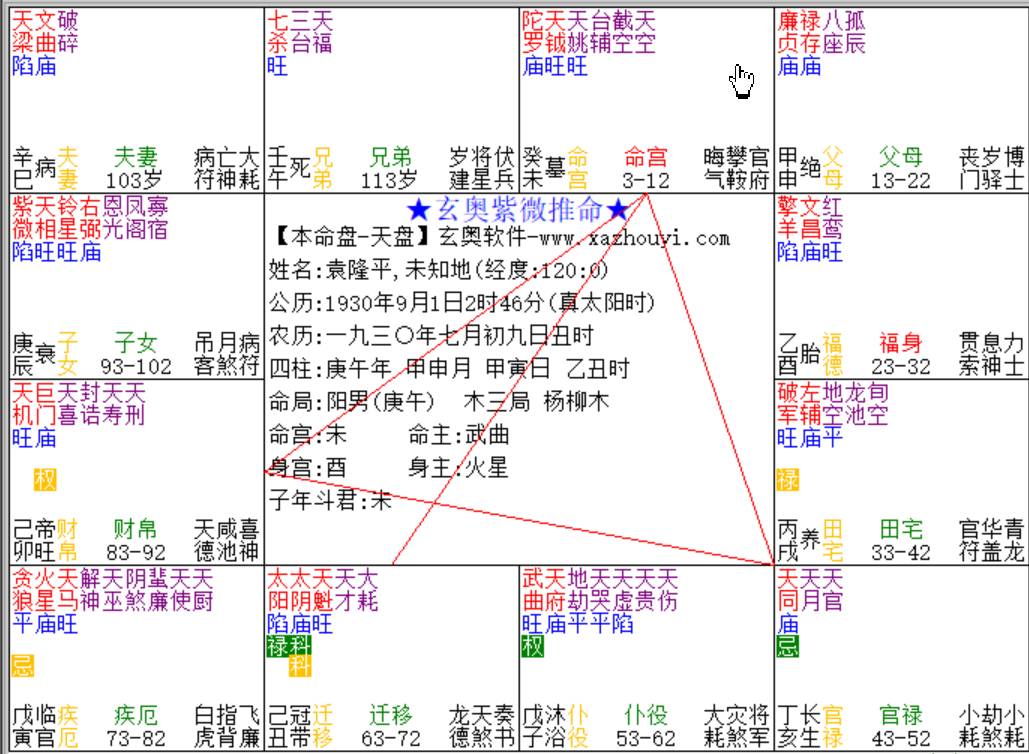
Task: Click the 子年斗君:未 text
Action: [331, 501]
